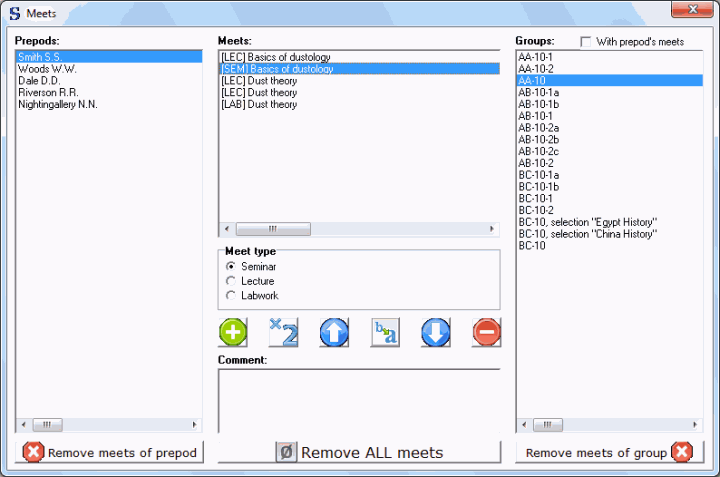Select the Labwork meet type
Image resolution: width=720 pixels, height=477 pixels.
[x=231, y=296]
